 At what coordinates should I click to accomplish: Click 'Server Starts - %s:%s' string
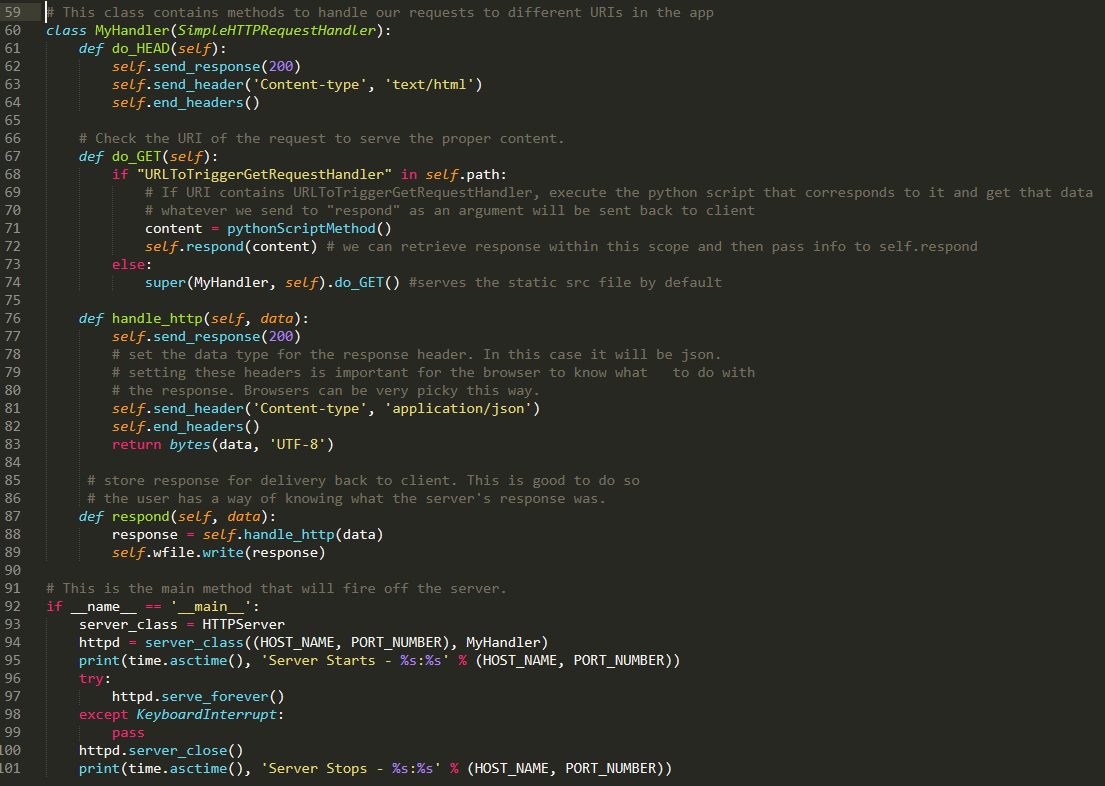[x=354, y=661]
